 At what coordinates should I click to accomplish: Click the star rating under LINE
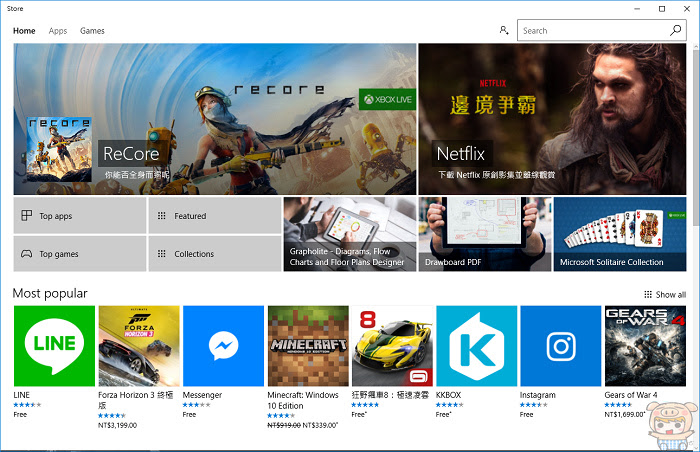coord(27,405)
